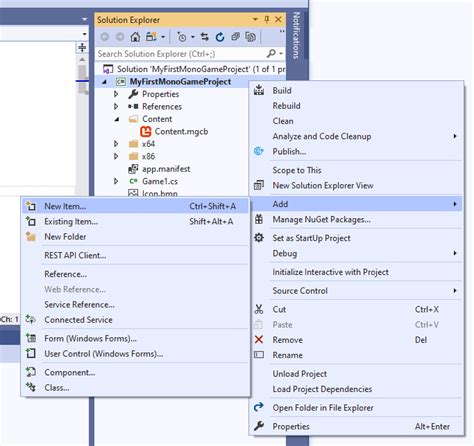Click Rename in the context menu
This screenshot has width=474, height=446.
tap(356, 355)
